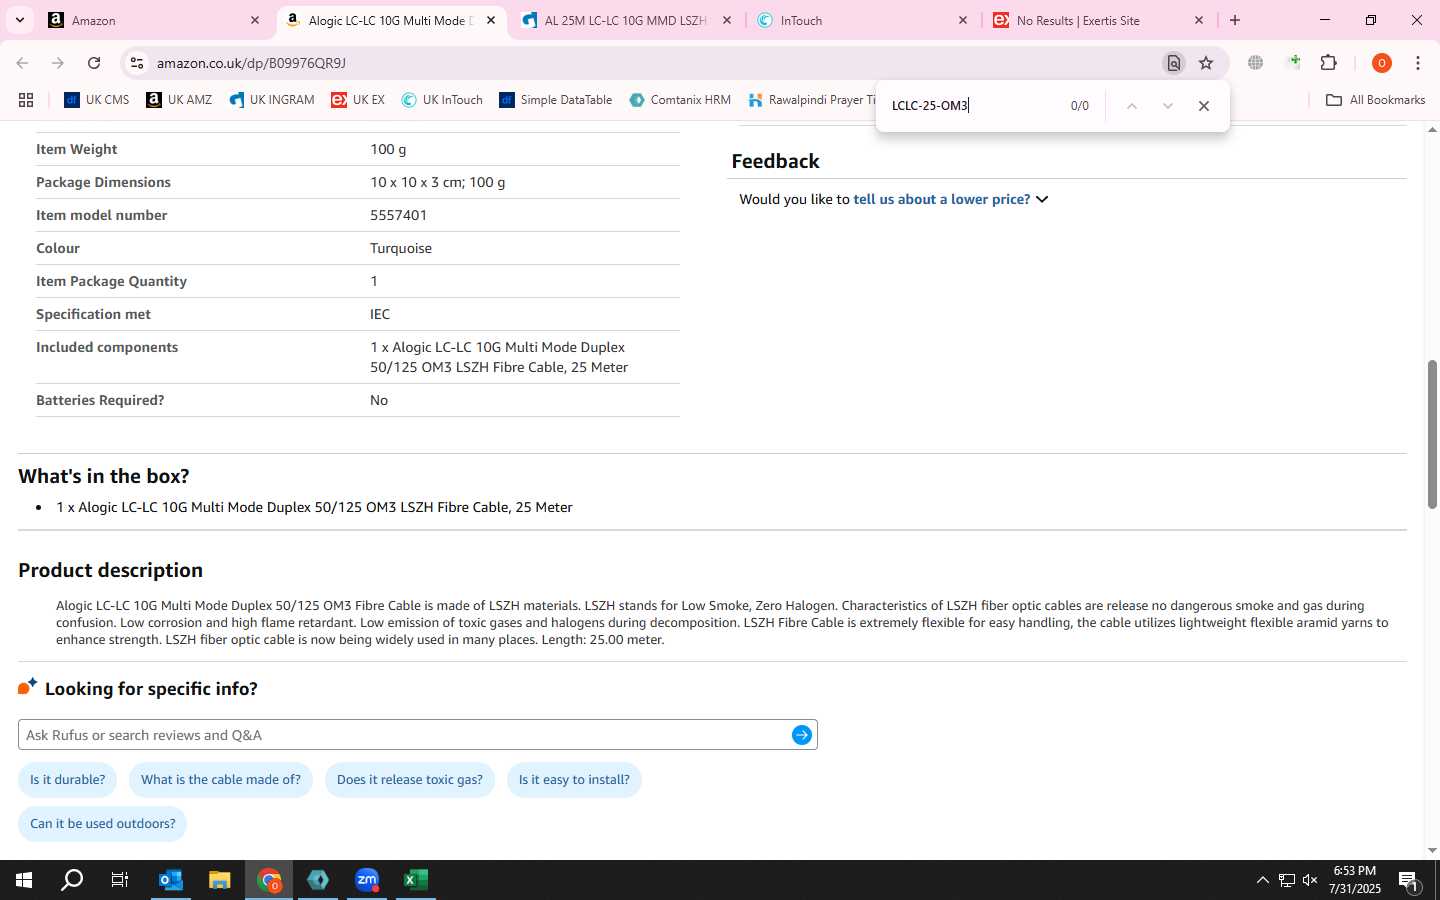Open Excel from taskbar
1440x900 pixels.
coord(416,880)
